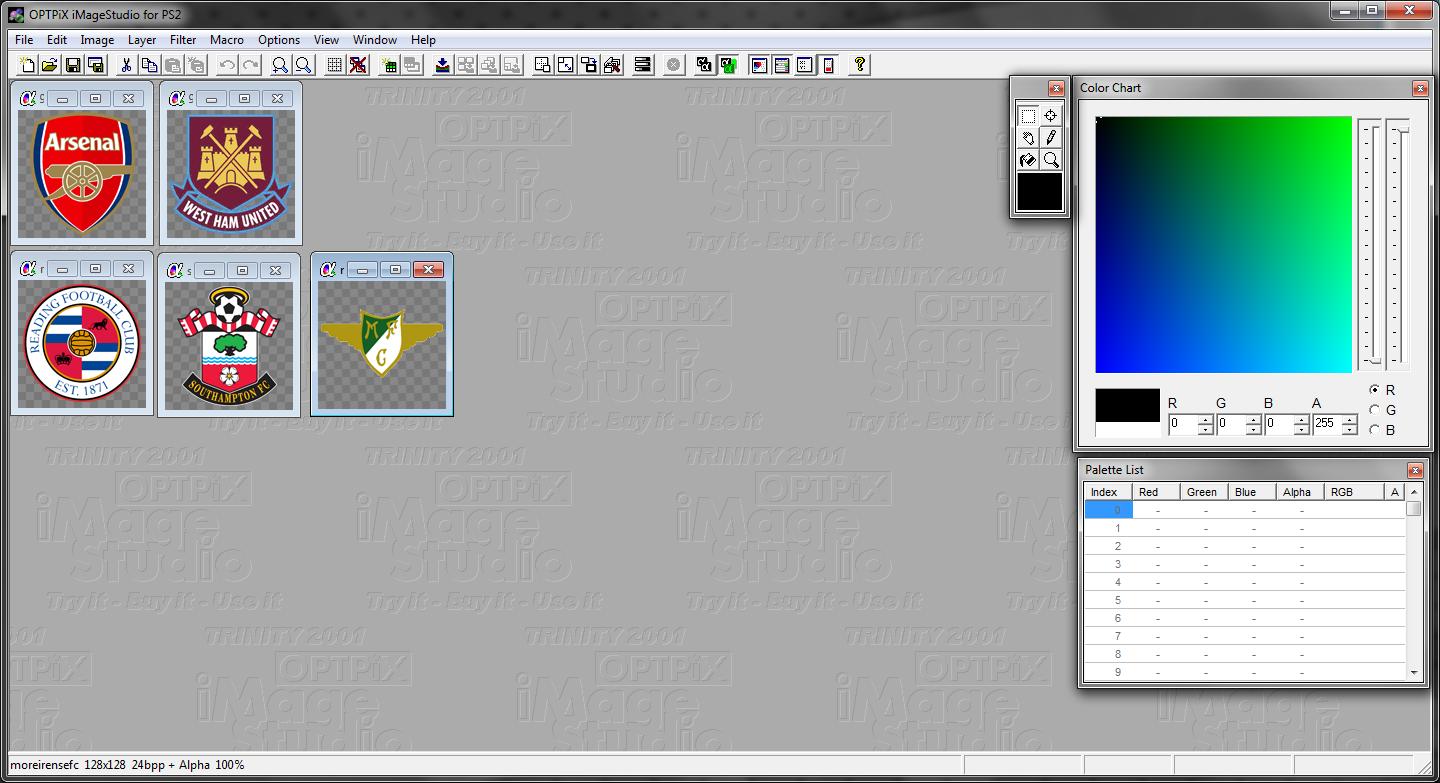Click the black current color swatch in toolbox
Viewport: 1440px width, 783px height.
1040,192
